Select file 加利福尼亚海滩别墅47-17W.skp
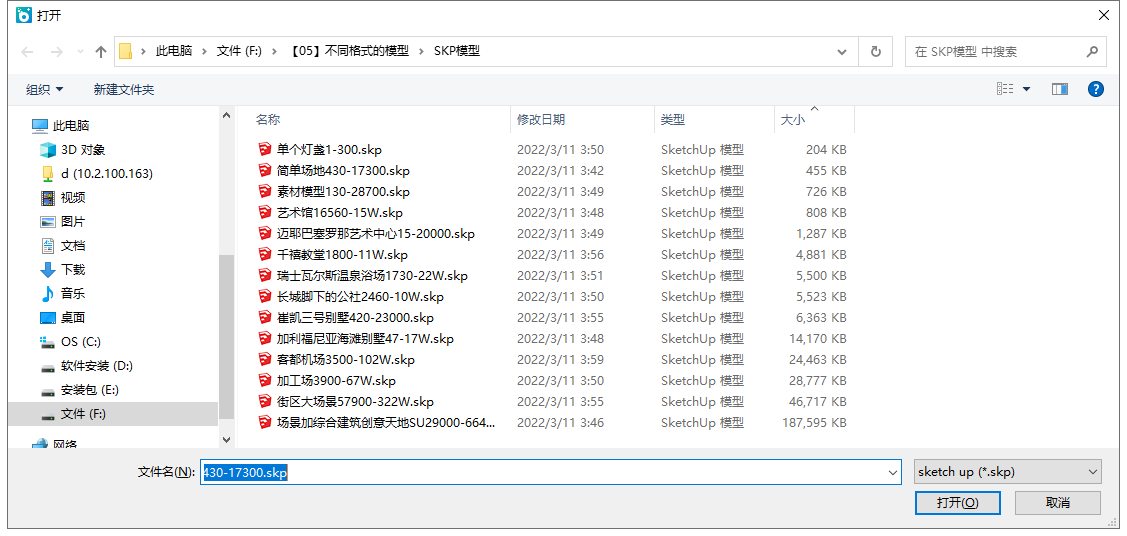 364,338
